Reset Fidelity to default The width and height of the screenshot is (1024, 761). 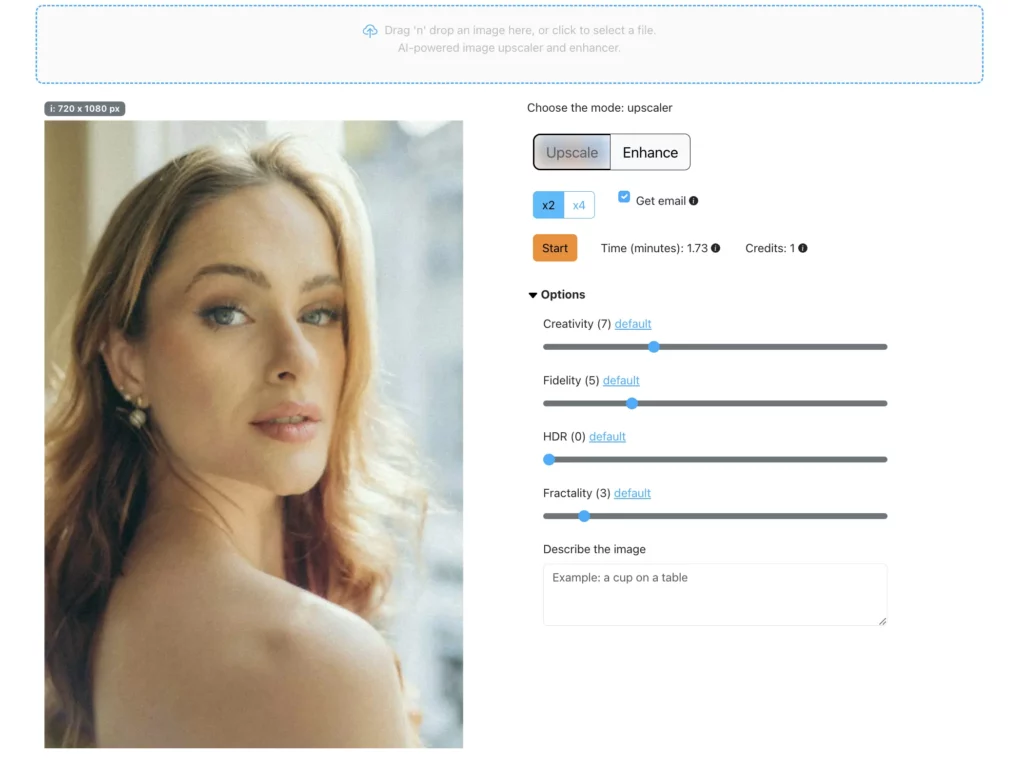click(621, 380)
